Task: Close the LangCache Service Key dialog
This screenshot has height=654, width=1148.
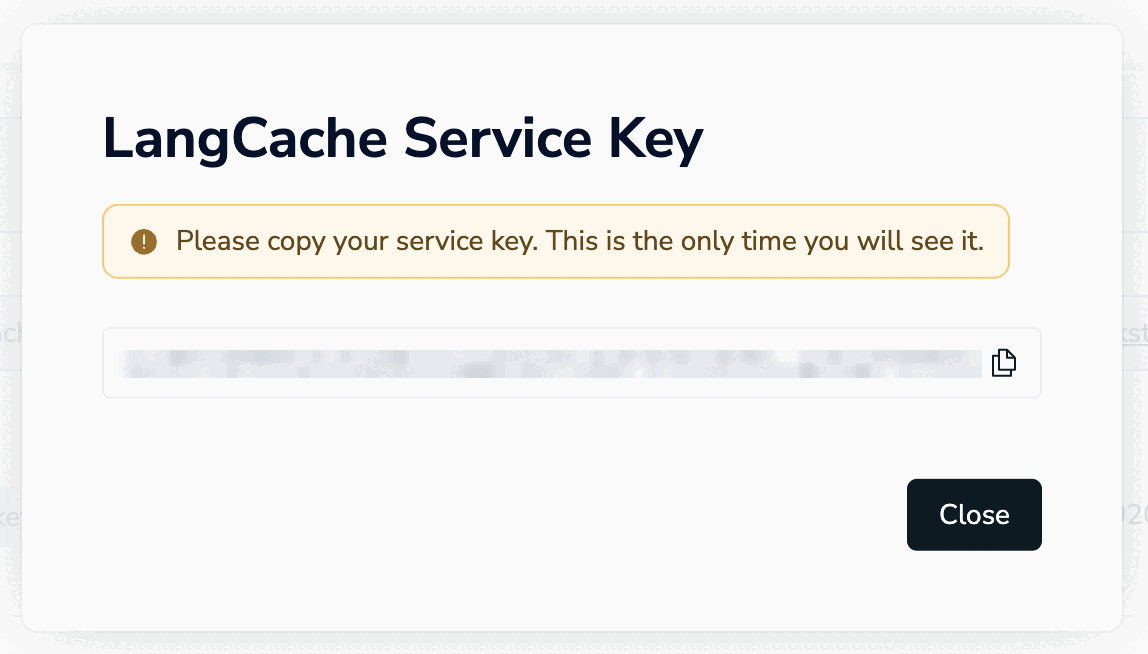Action: tap(973, 515)
